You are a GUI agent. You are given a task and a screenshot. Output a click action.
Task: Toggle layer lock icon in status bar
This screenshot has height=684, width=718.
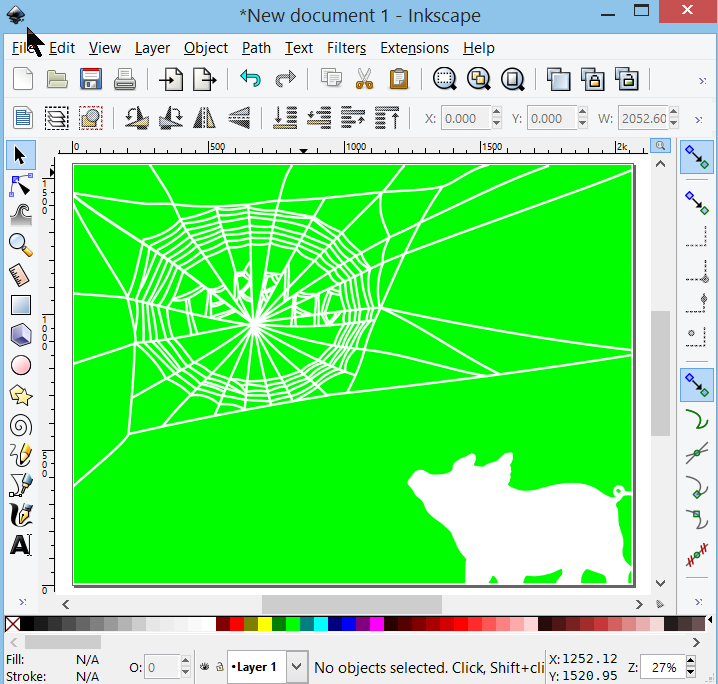pos(220,667)
